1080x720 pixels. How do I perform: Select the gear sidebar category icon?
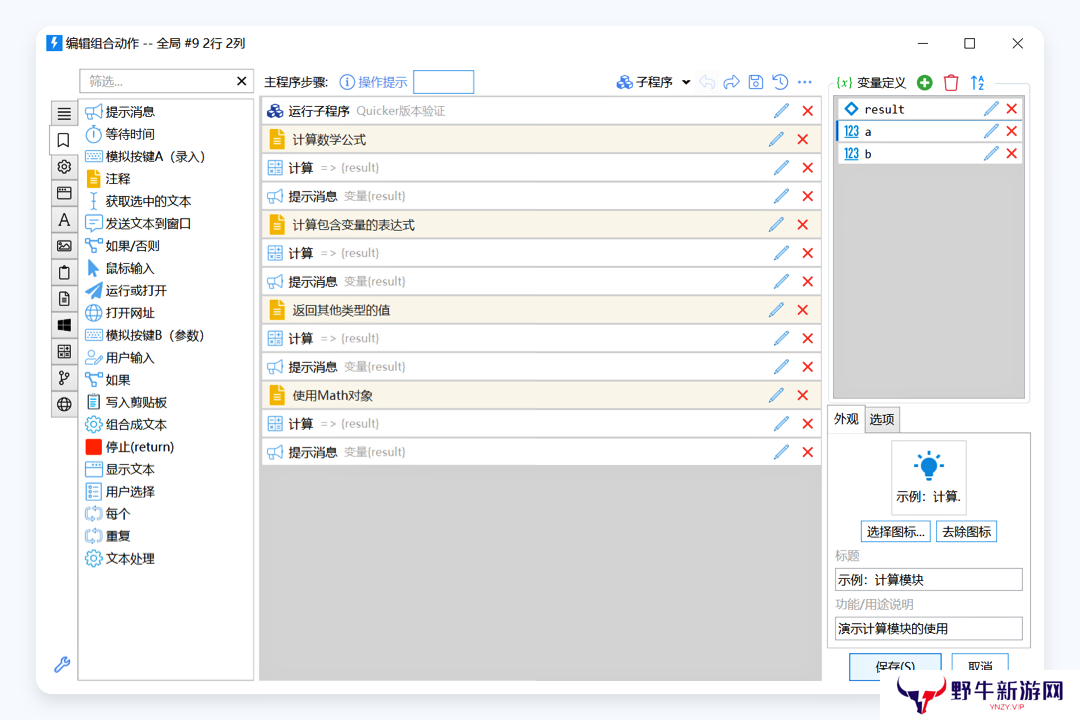64,167
